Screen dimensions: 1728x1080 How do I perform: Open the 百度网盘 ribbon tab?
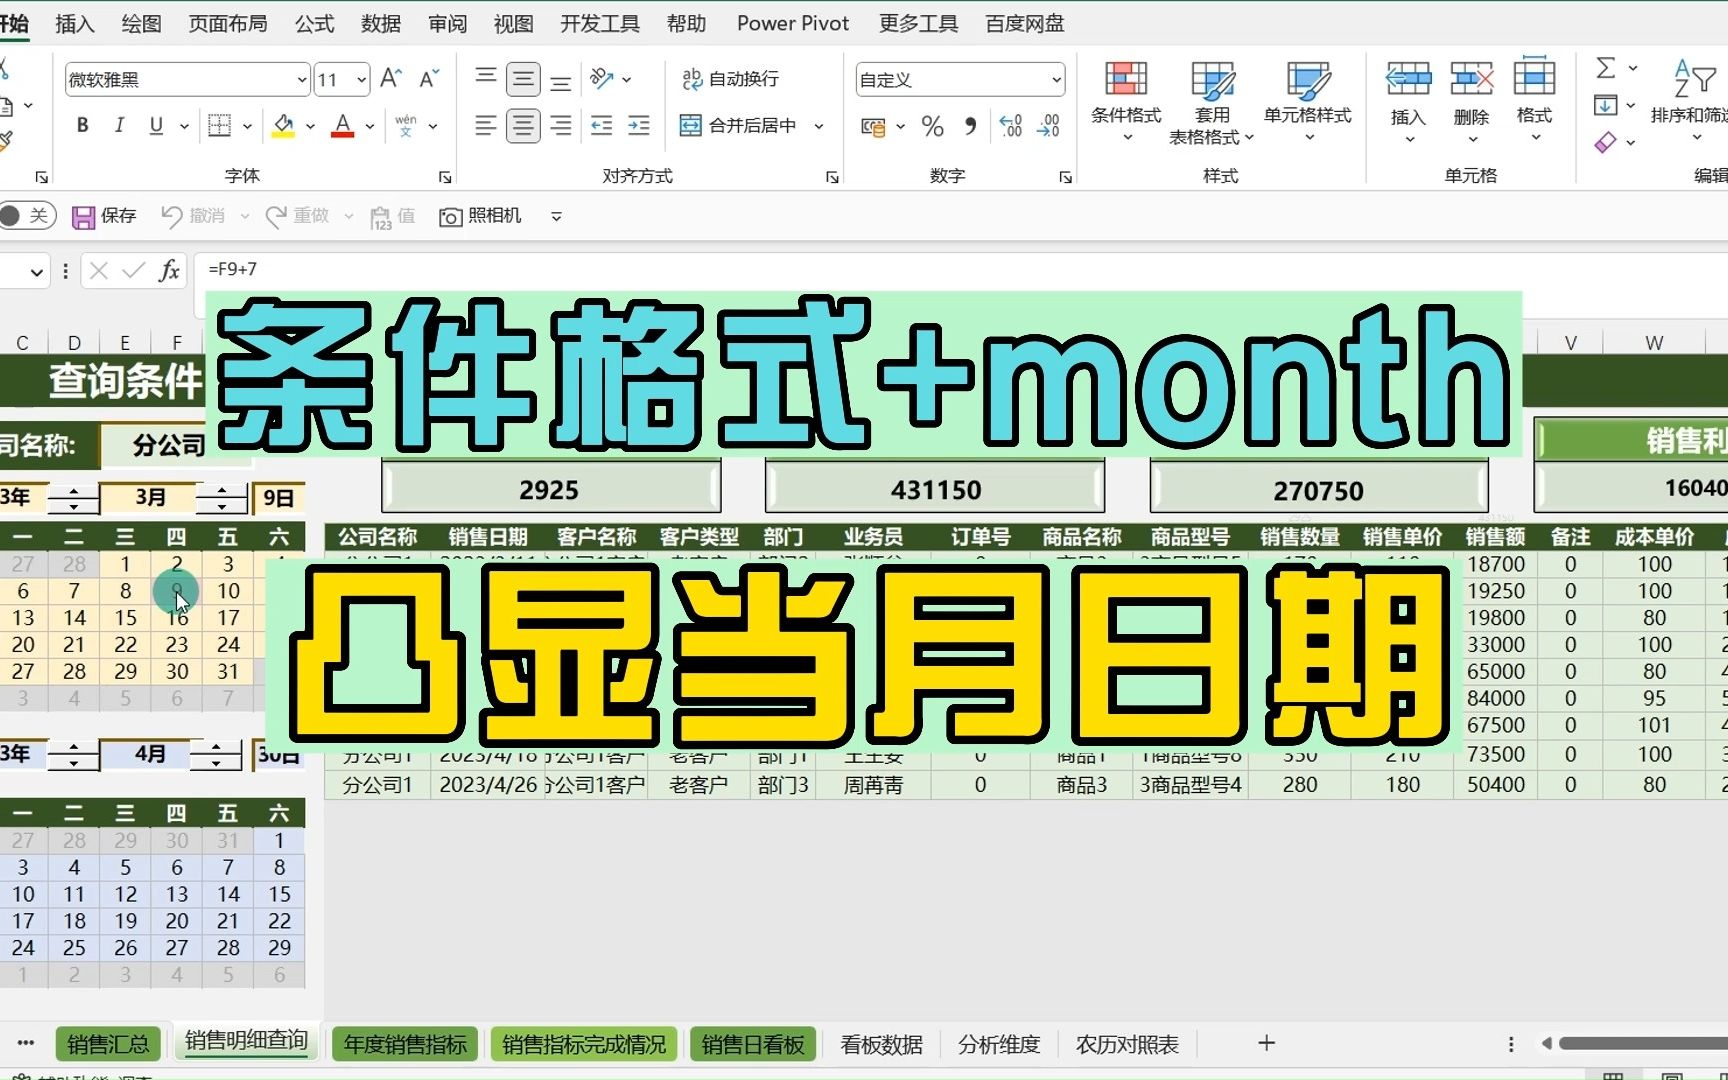1024,23
